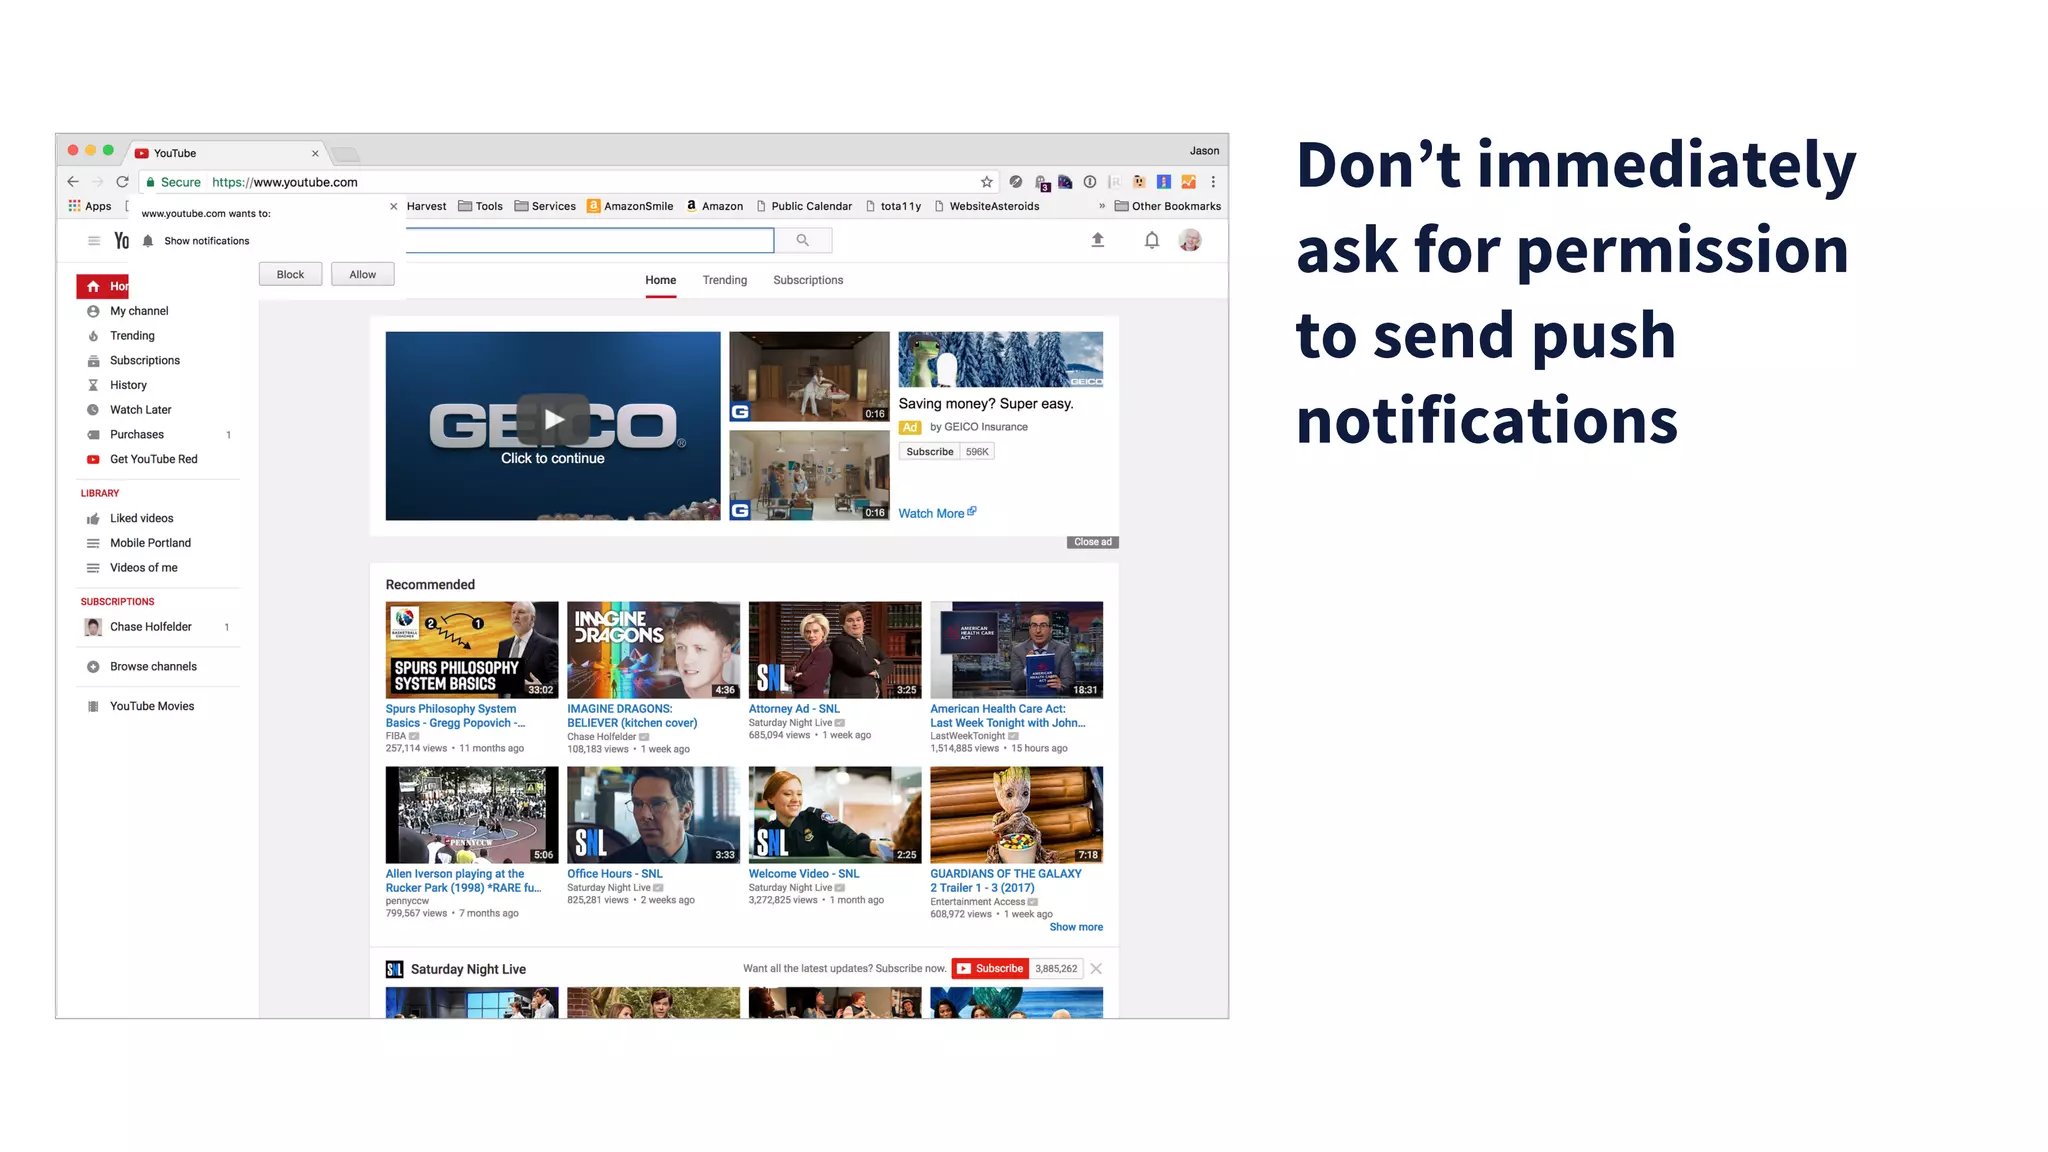
Task: Allow YouTube notifications
Action: [362, 274]
